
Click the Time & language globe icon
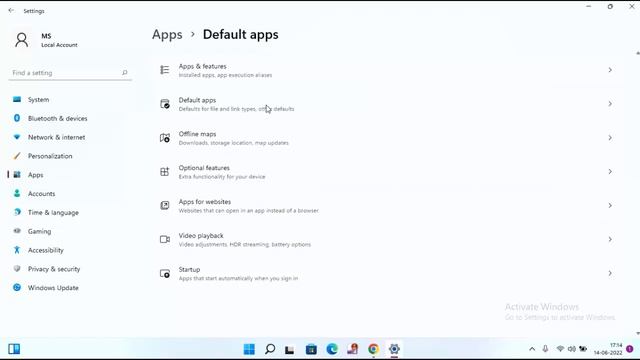(x=17, y=212)
